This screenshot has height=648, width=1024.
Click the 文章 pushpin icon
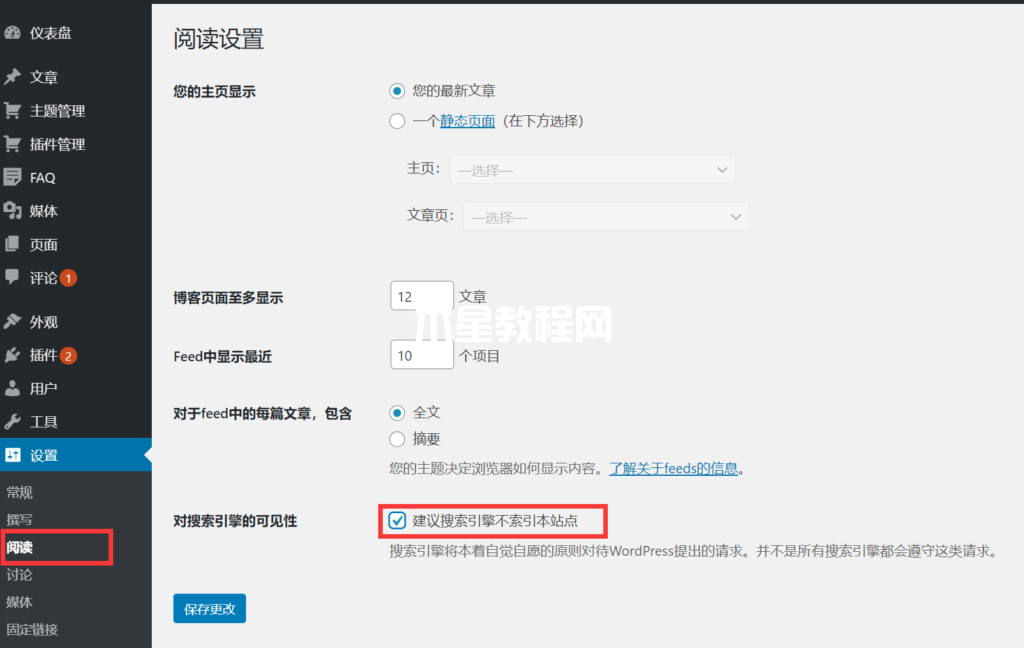pyautogui.click(x=12, y=76)
